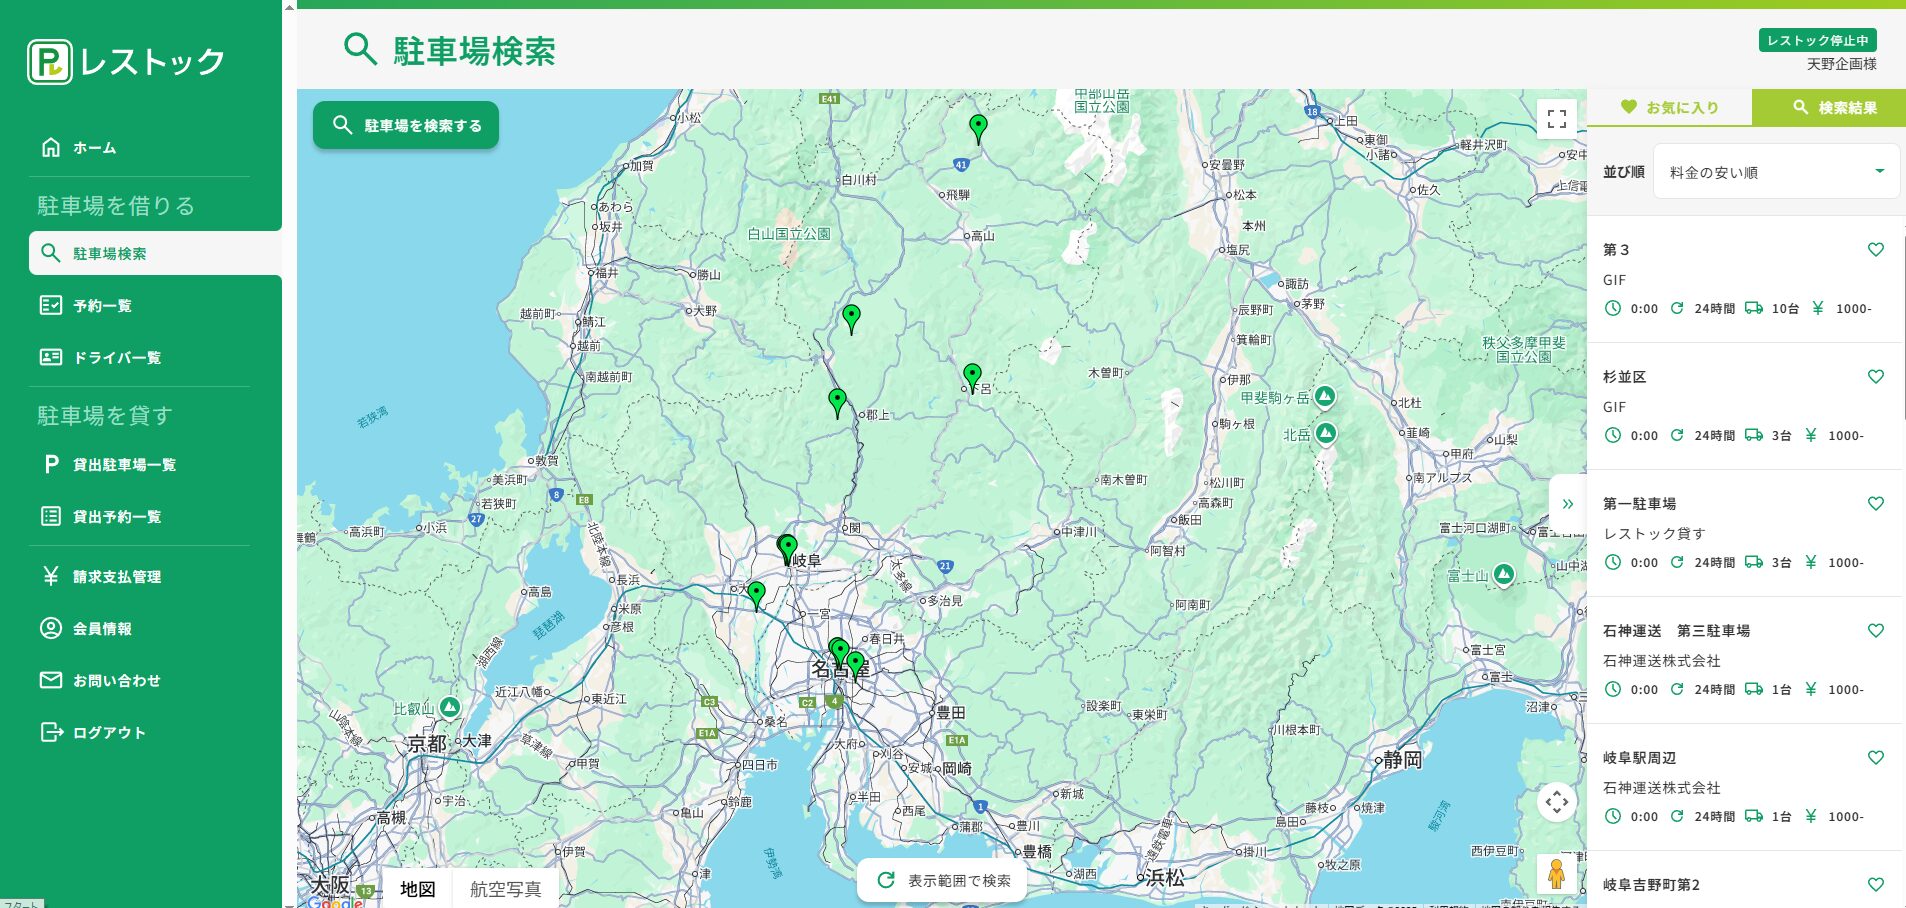Open 予約一覧 in the sidebar
The image size is (1906, 908).
pos(102,306)
